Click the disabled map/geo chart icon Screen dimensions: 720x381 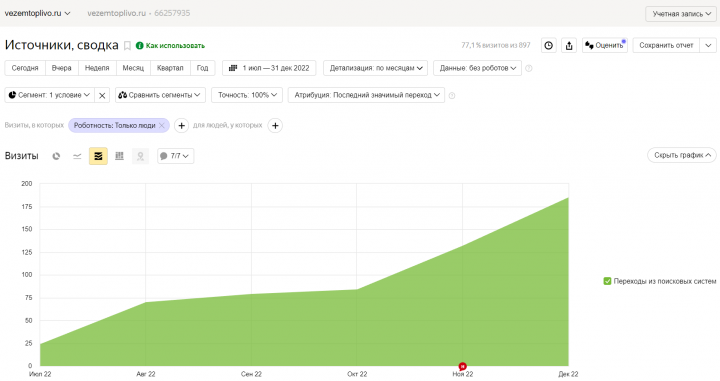point(141,156)
